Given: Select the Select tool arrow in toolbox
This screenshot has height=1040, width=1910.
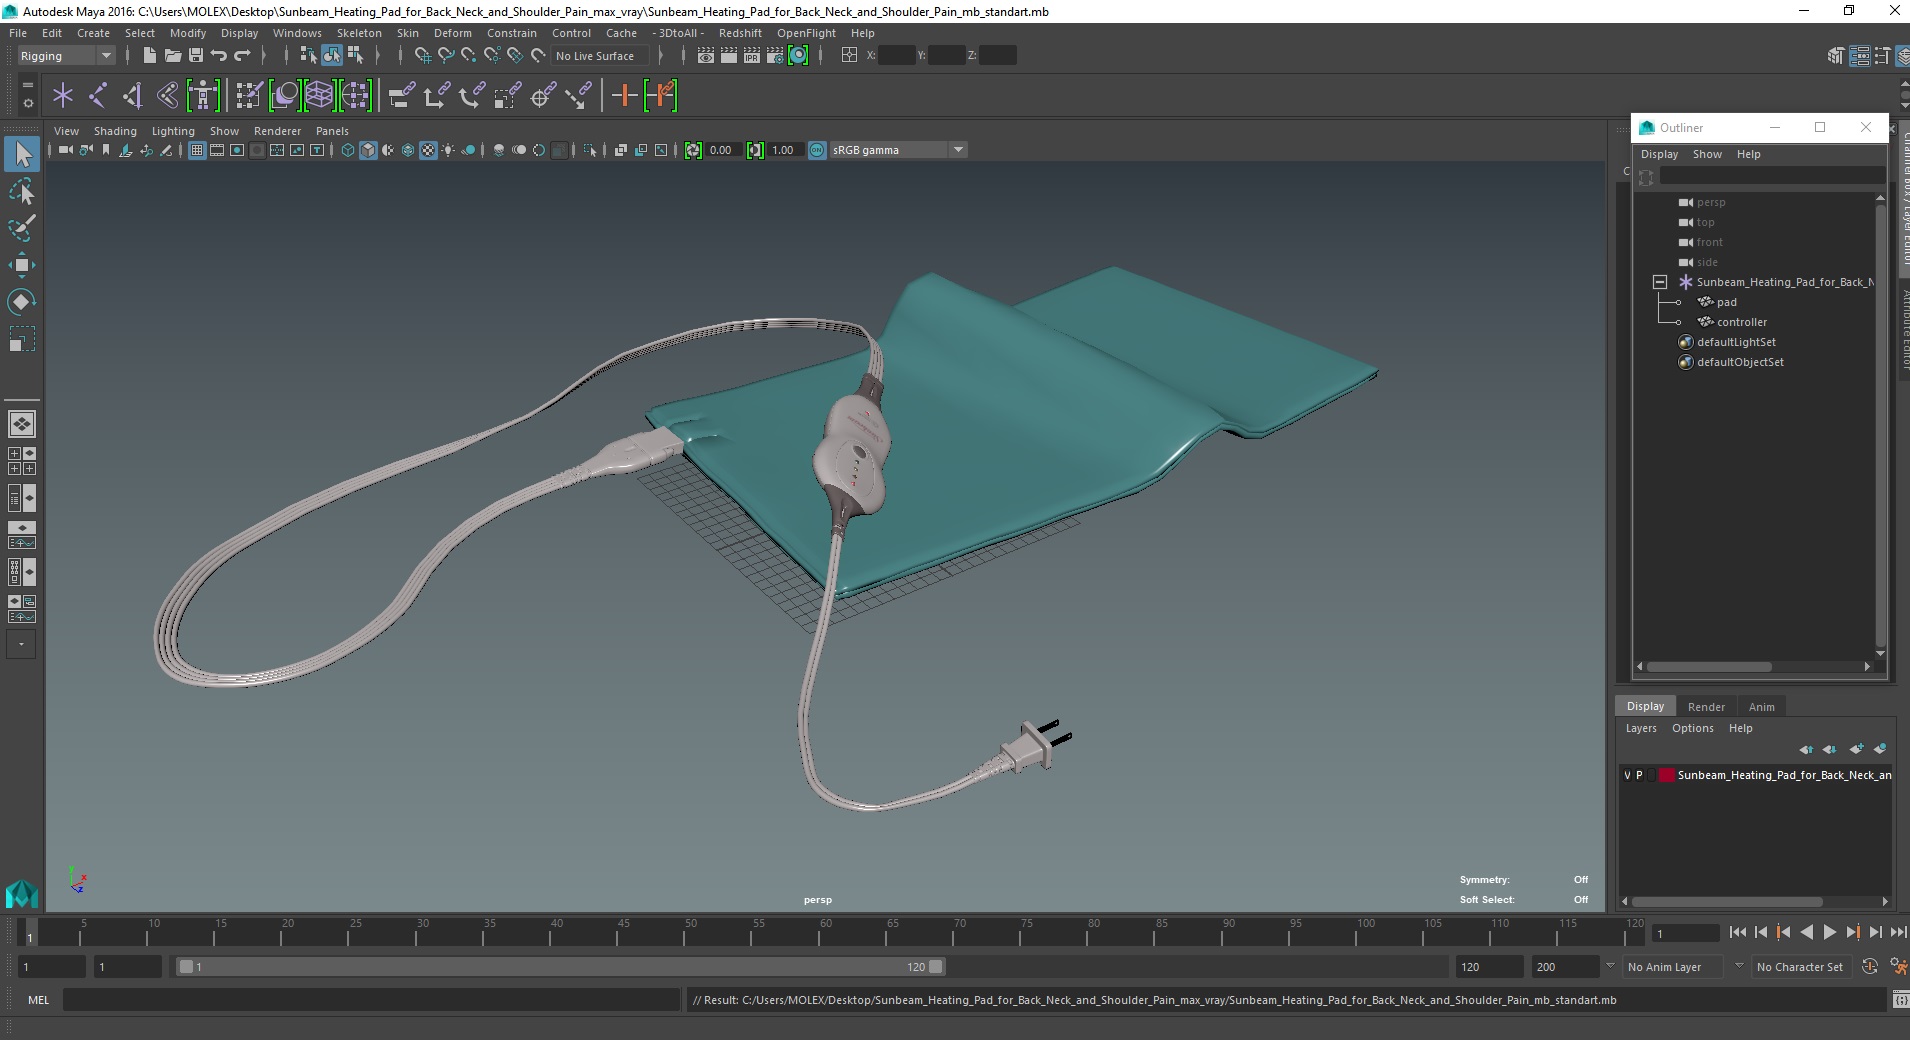Looking at the screenshot, I should (22, 154).
